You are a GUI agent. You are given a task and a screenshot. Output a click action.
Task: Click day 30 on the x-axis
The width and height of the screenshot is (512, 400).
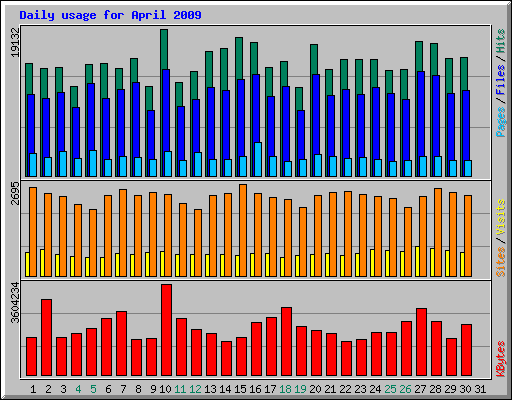coord(465,389)
